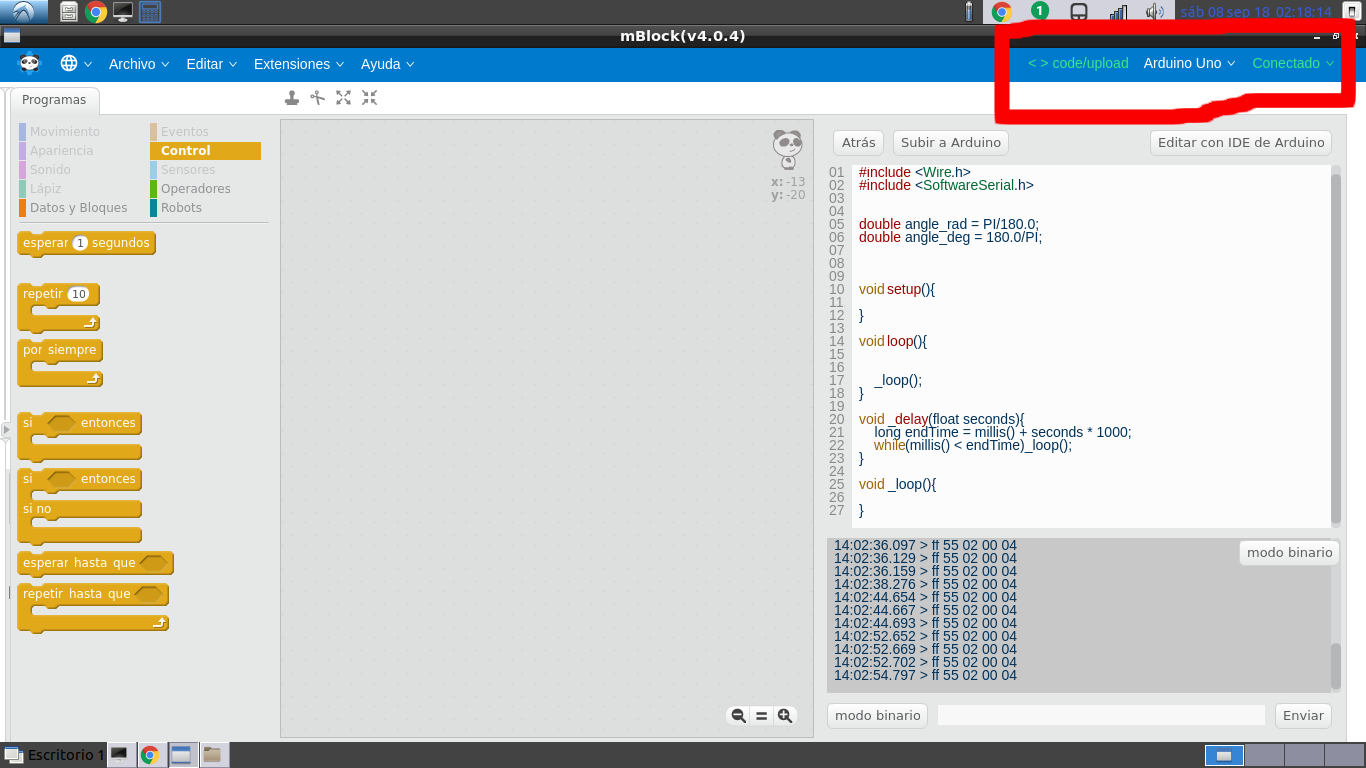Click the Atrás button
Image resolution: width=1366 pixels, height=768 pixels.
click(858, 142)
